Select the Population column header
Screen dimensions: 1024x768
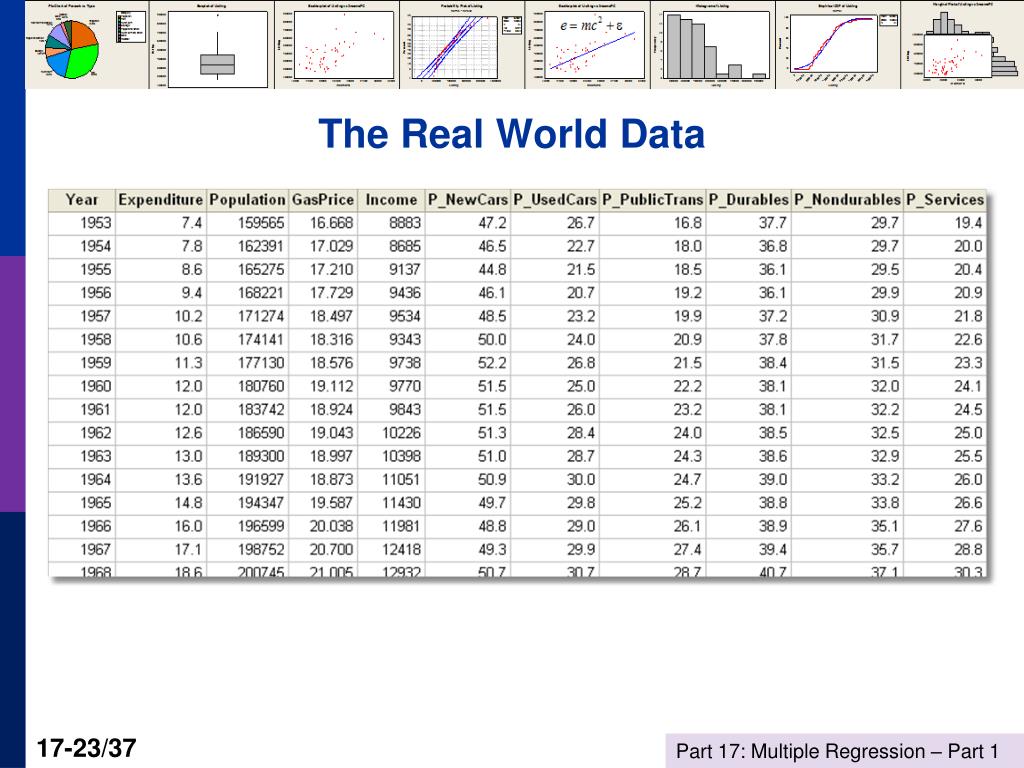coord(248,200)
